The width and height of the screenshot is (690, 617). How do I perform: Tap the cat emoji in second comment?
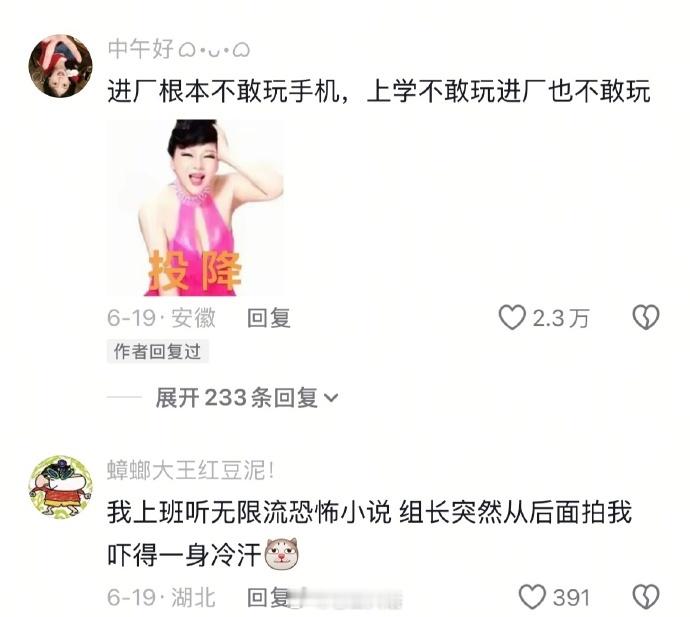pos(281,553)
